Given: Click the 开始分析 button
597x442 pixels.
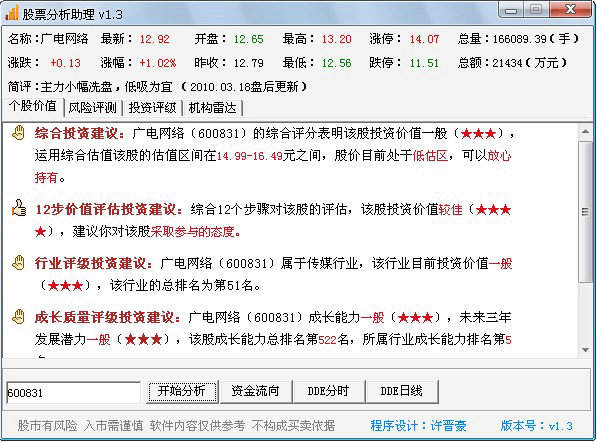Looking at the screenshot, I should [182, 391].
